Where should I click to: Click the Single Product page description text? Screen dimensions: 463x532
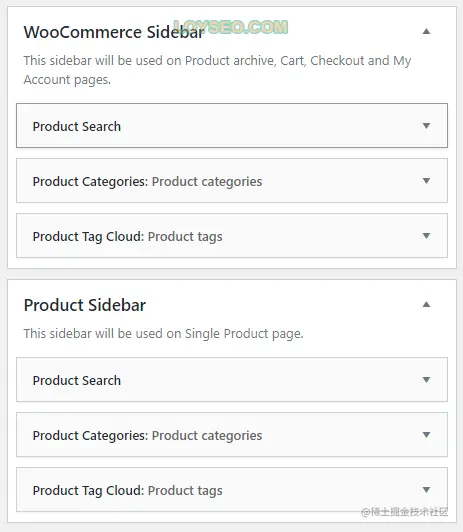coord(163,334)
